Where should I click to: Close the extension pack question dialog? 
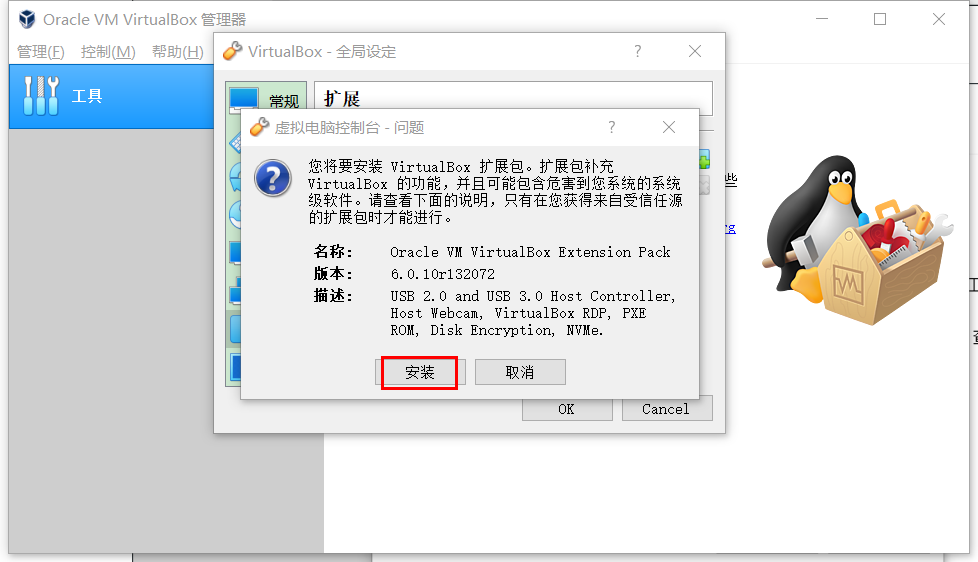[669, 127]
